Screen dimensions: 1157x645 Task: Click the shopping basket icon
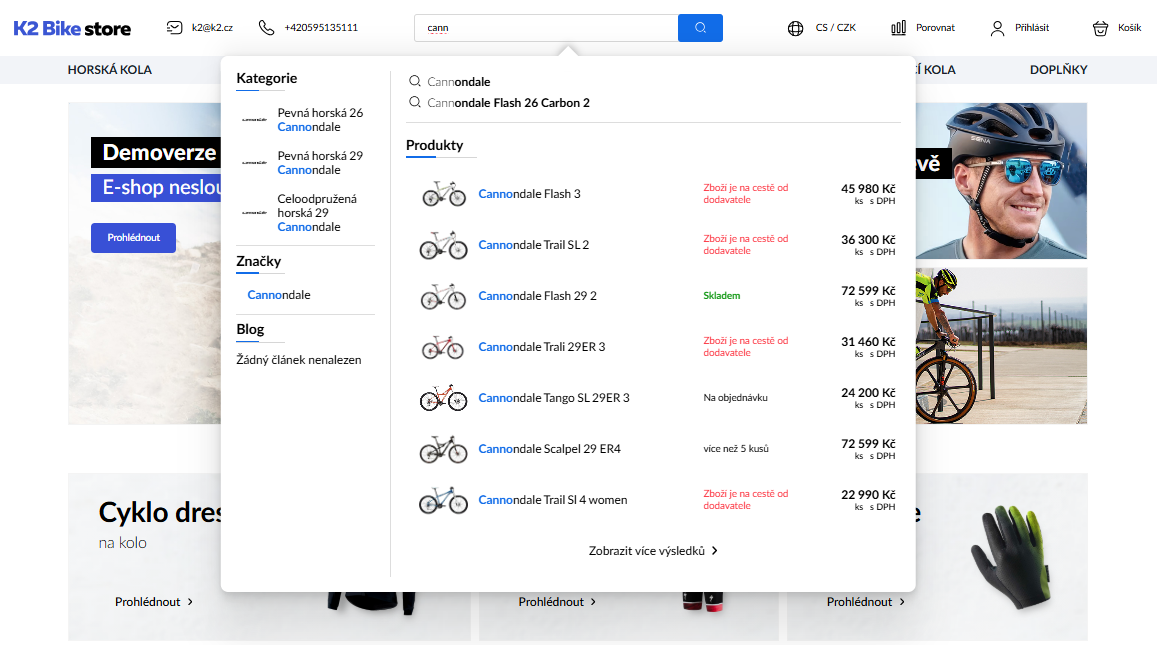tap(1100, 28)
